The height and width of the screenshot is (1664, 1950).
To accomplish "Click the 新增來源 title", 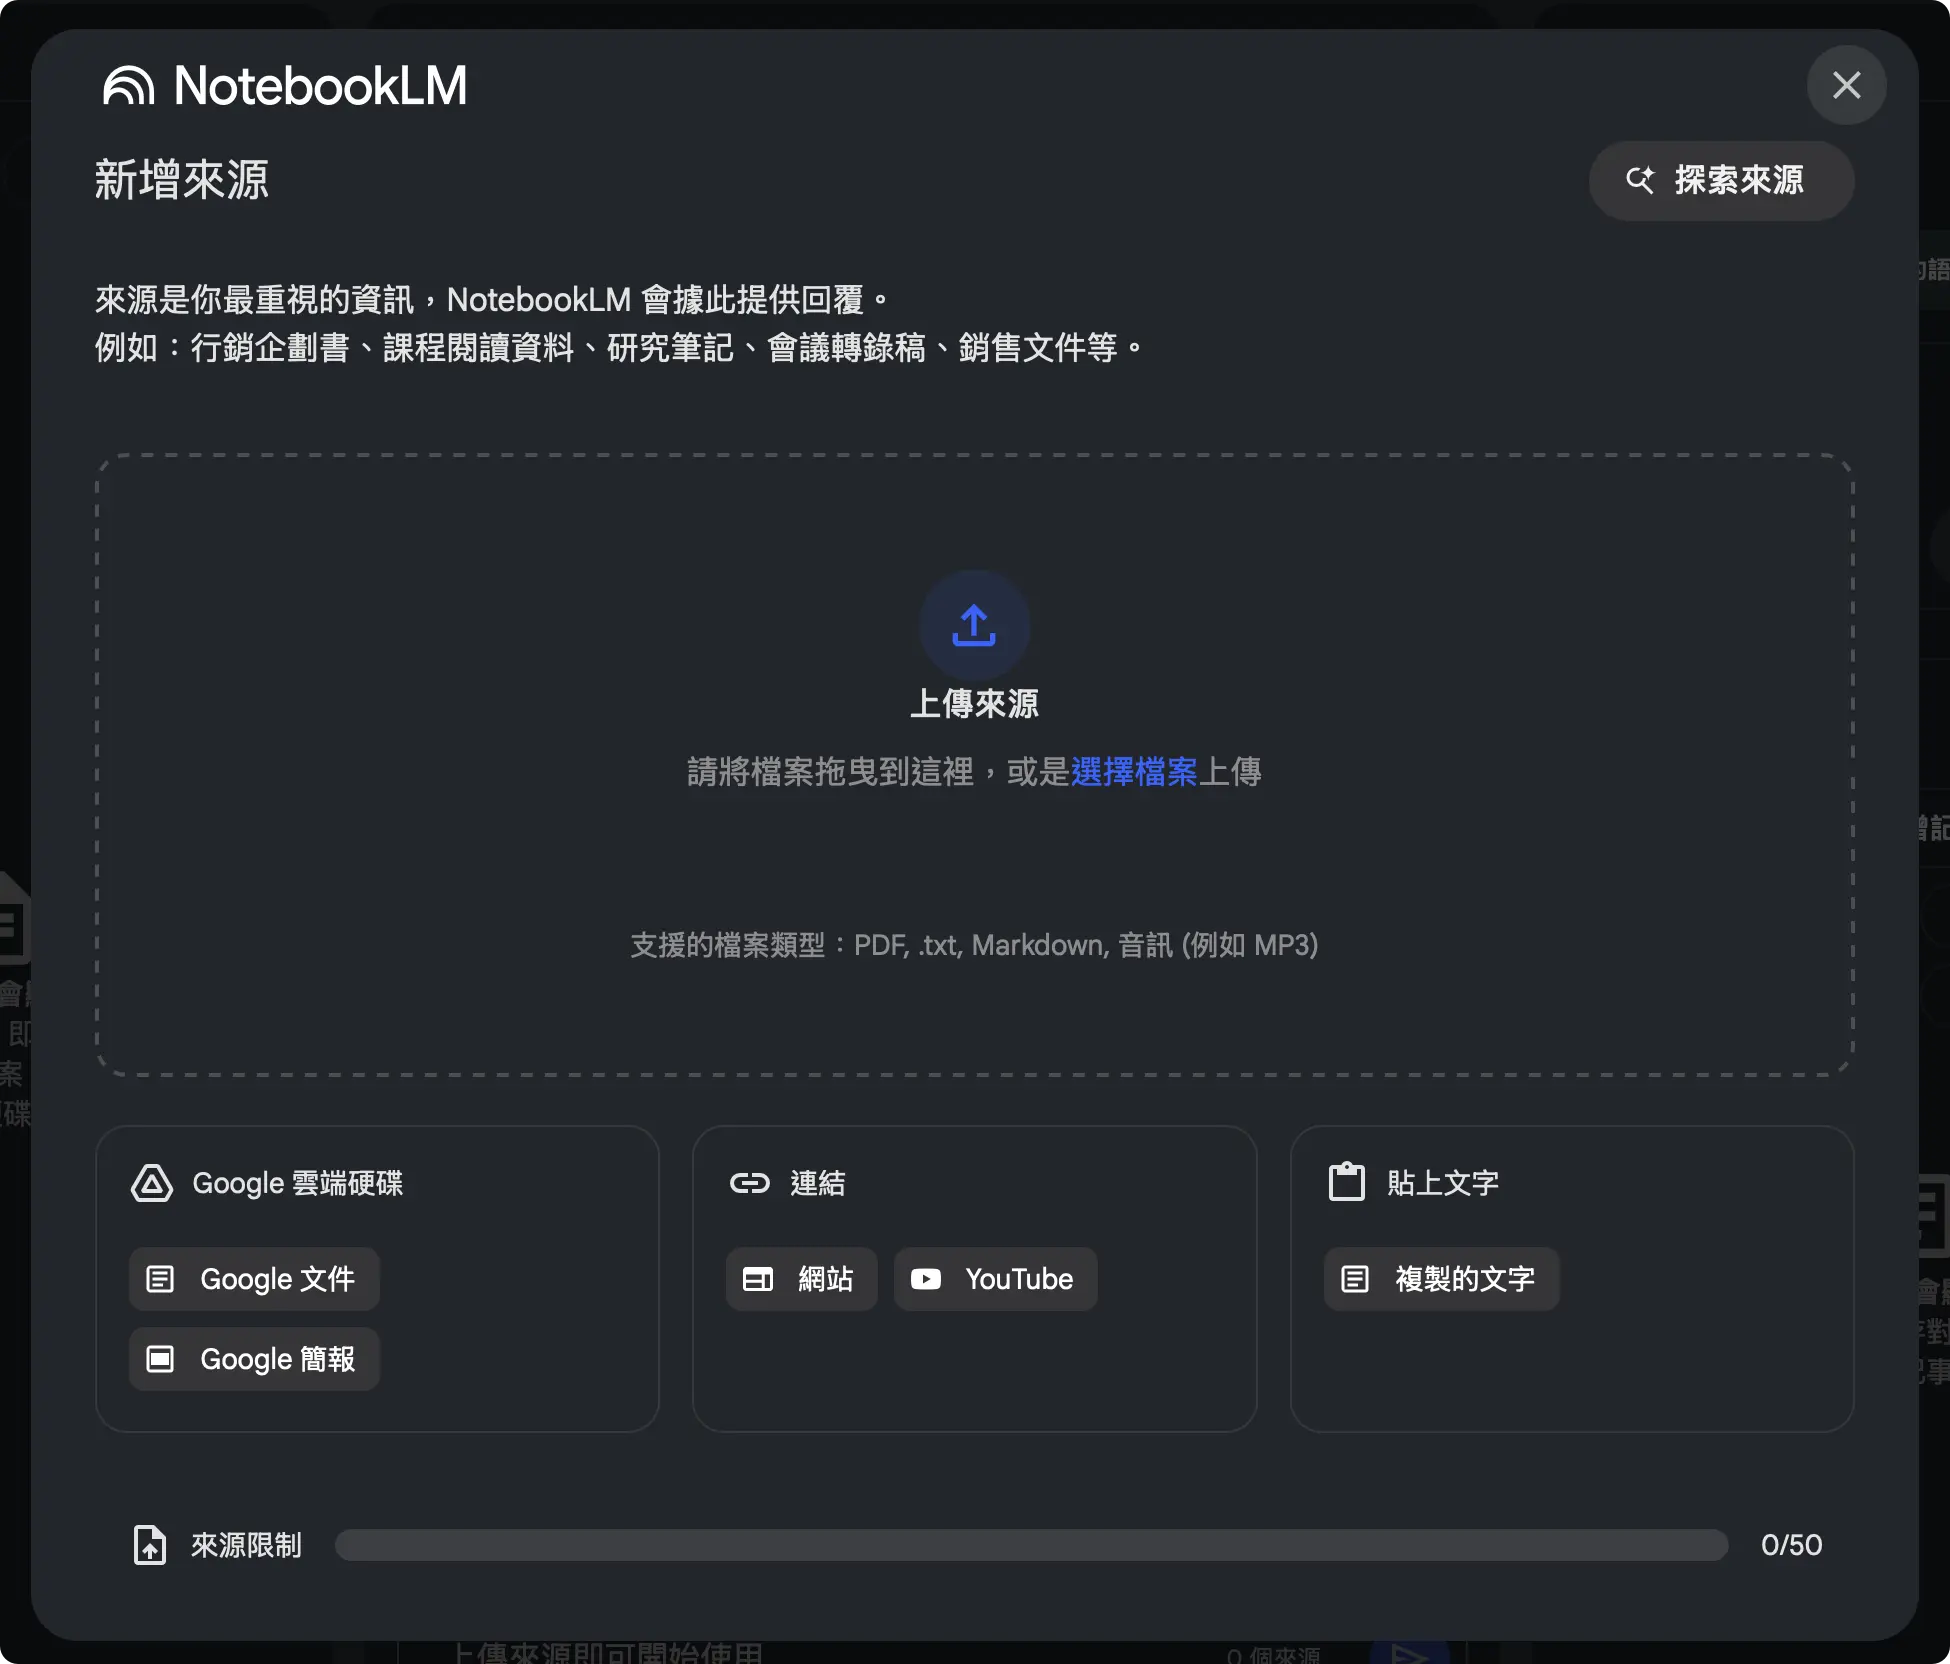I will pos(182,181).
